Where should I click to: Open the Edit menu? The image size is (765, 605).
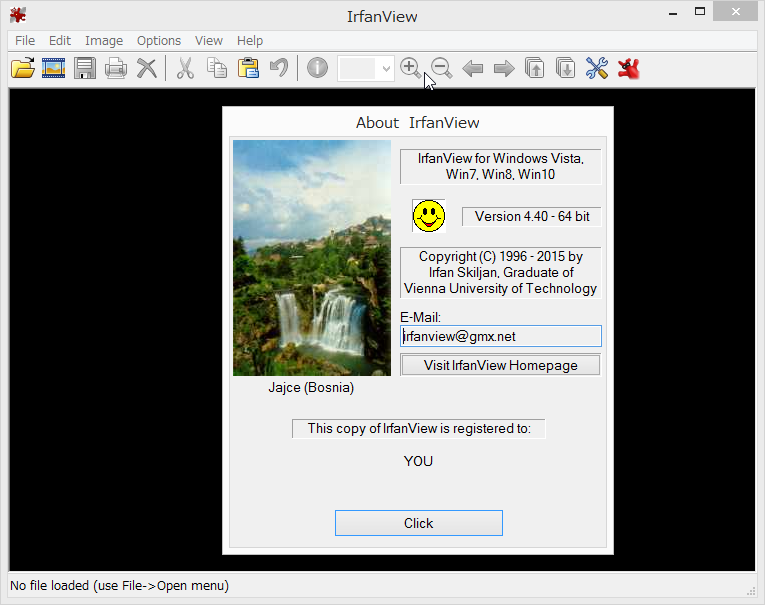click(x=60, y=40)
